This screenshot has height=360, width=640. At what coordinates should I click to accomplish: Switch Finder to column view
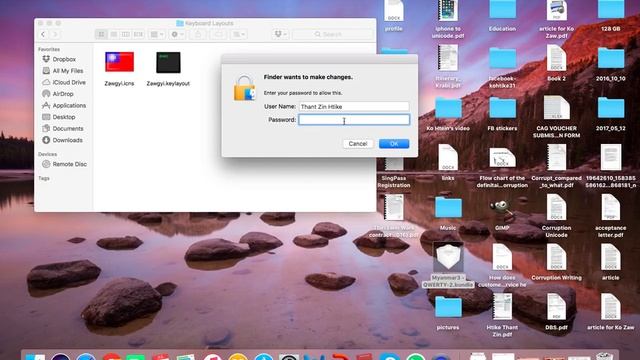126,34
